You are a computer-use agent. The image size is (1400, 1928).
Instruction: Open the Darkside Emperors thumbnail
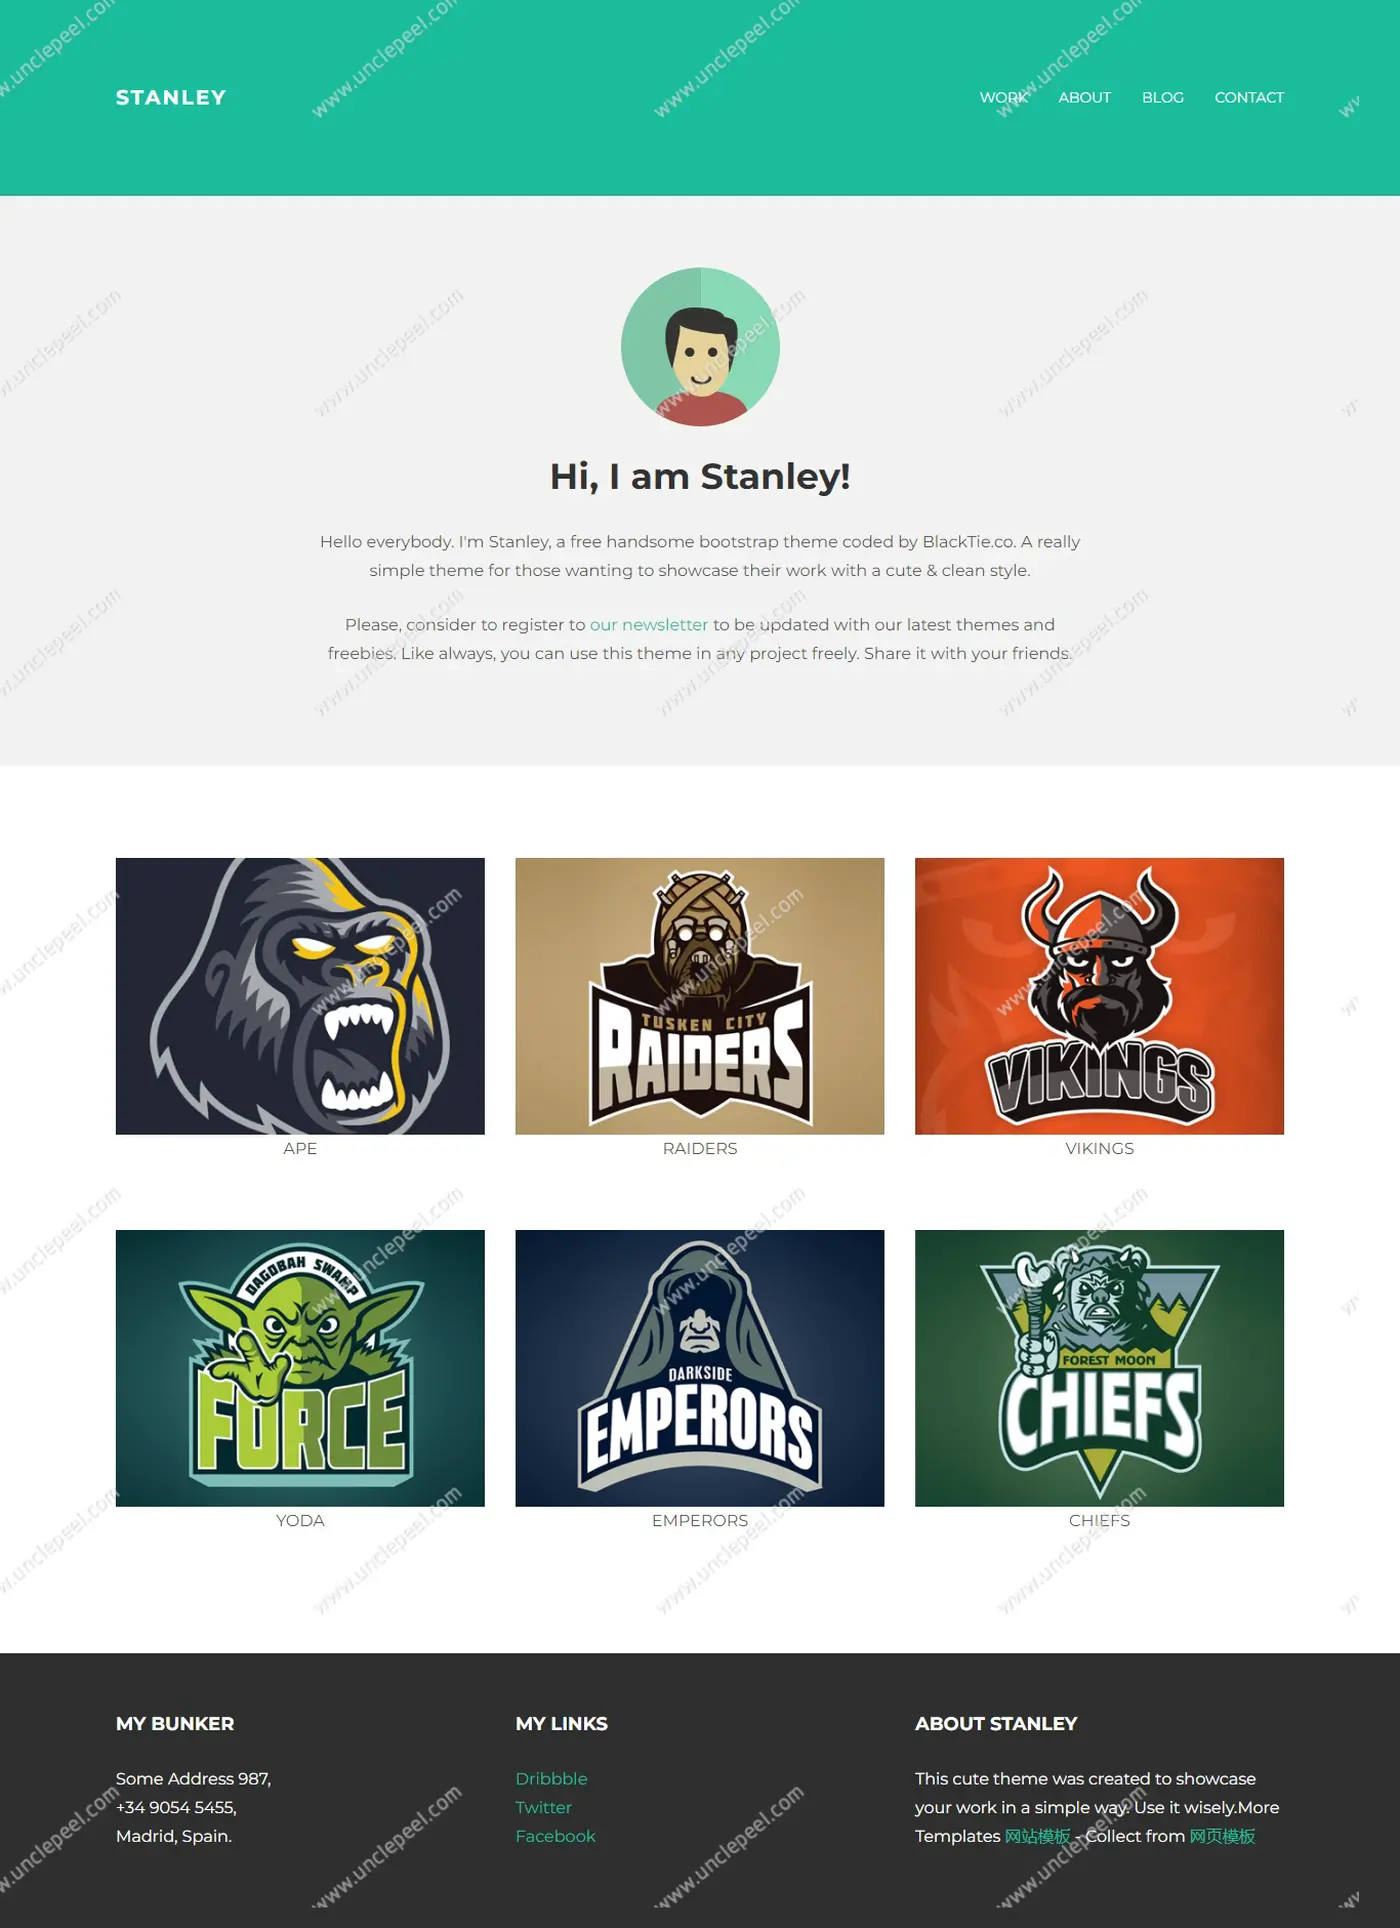coord(700,1368)
